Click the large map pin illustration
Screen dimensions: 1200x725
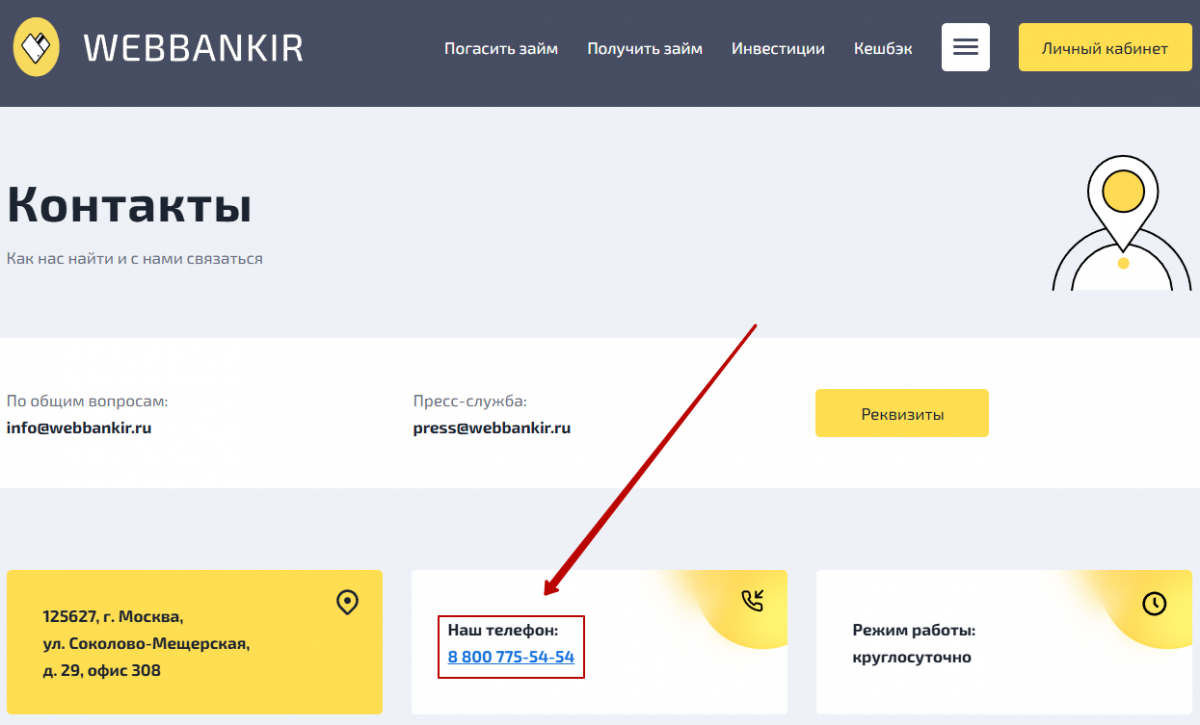click(x=1124, y=222)
